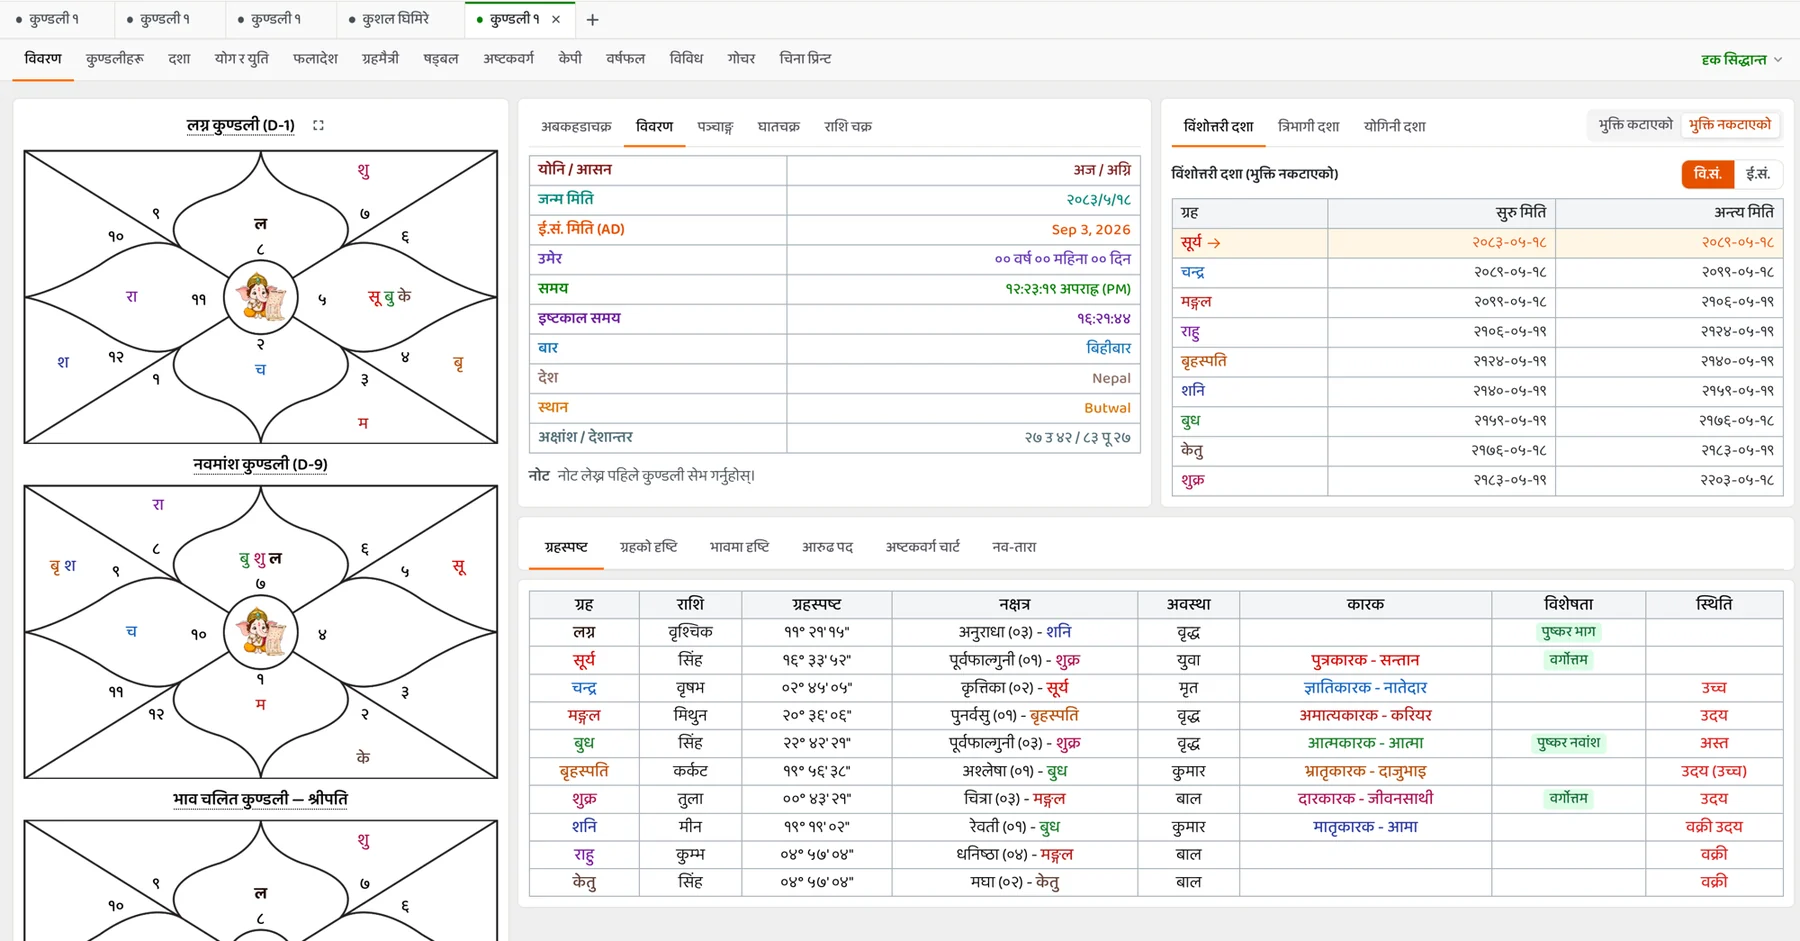The image size is (1800, 941).
Task: Switch to the कुशल घिमिरे tab
Action: point(395,19)
